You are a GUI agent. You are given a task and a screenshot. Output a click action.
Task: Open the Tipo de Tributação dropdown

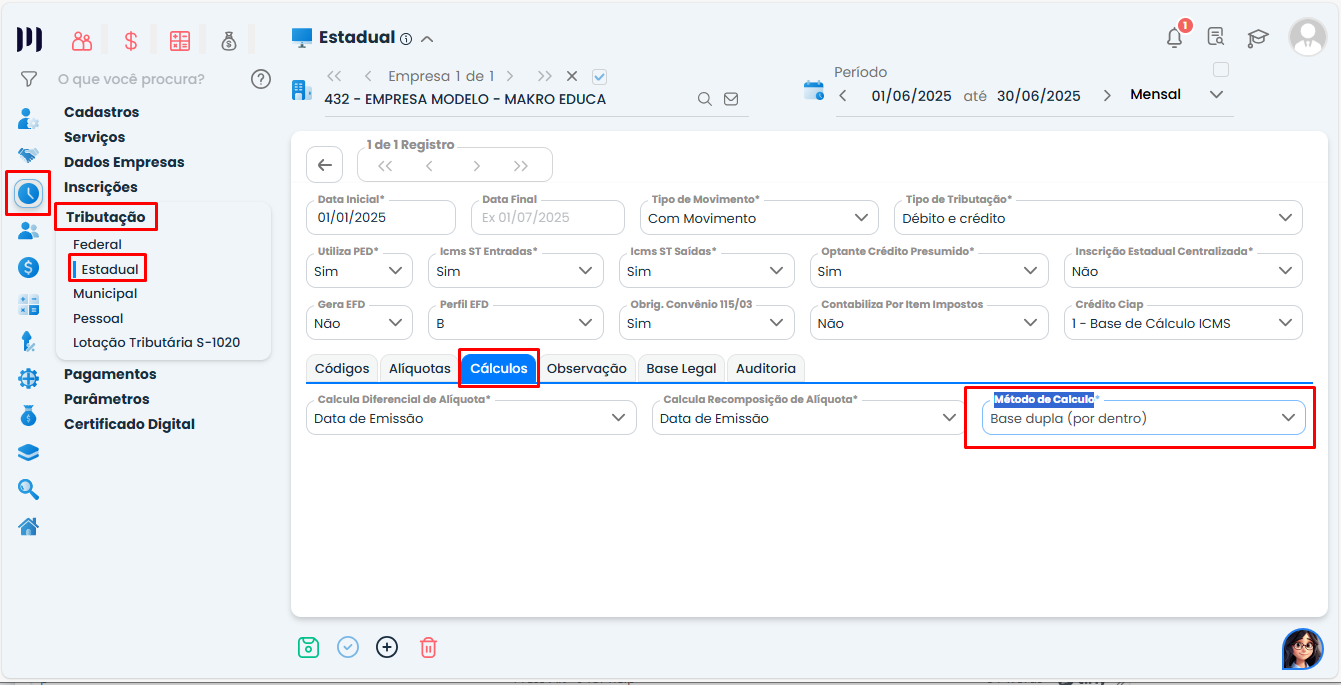pyautogui.click(x=1098, y=217)
